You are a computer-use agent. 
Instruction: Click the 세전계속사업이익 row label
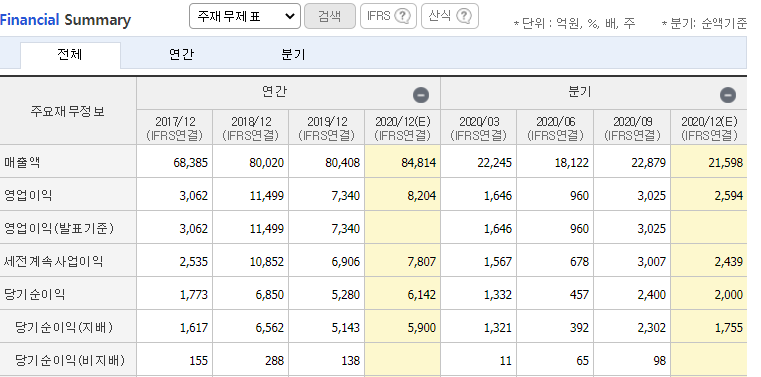pyautogui.click(x=53, y=262)
